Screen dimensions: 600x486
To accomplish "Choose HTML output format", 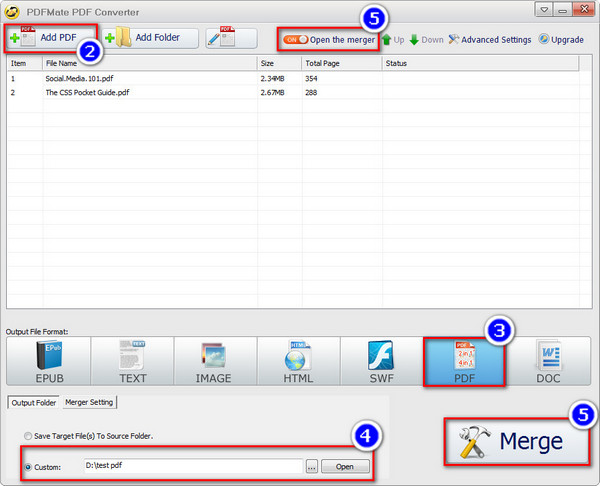I will (x=299, y=361).
